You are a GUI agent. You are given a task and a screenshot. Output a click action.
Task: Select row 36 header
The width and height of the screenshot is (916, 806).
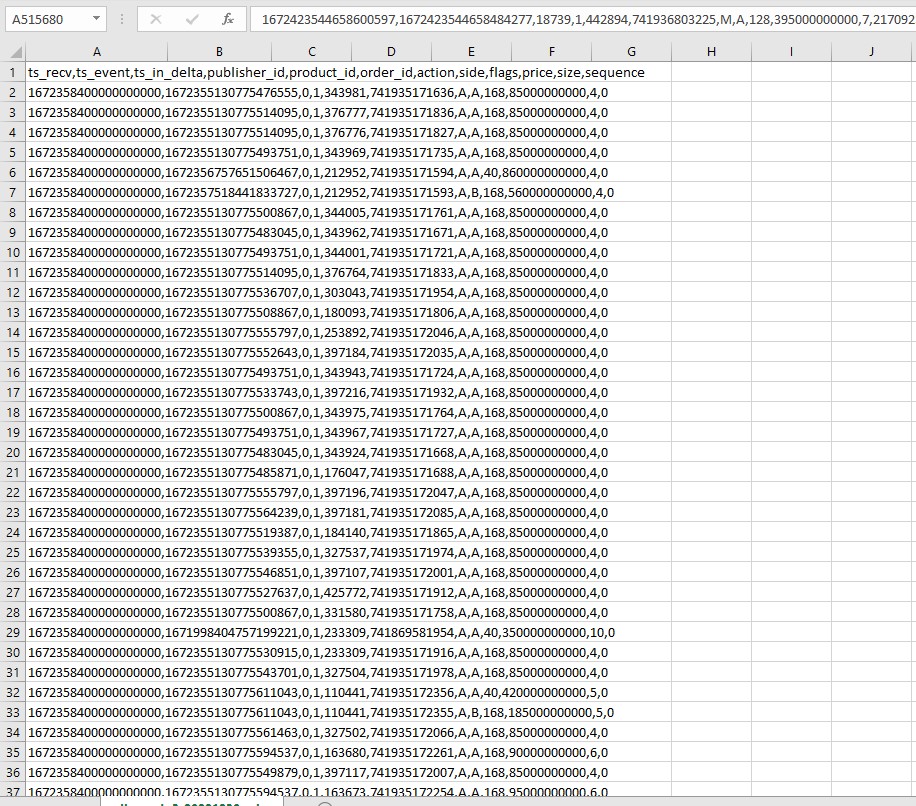point(12,773)
